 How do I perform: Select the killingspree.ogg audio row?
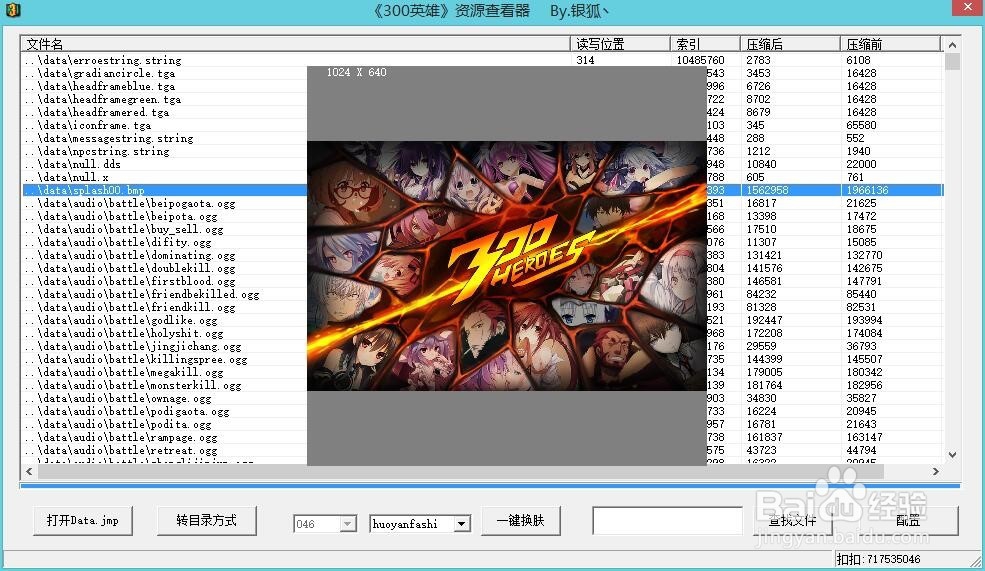(482, 359)
